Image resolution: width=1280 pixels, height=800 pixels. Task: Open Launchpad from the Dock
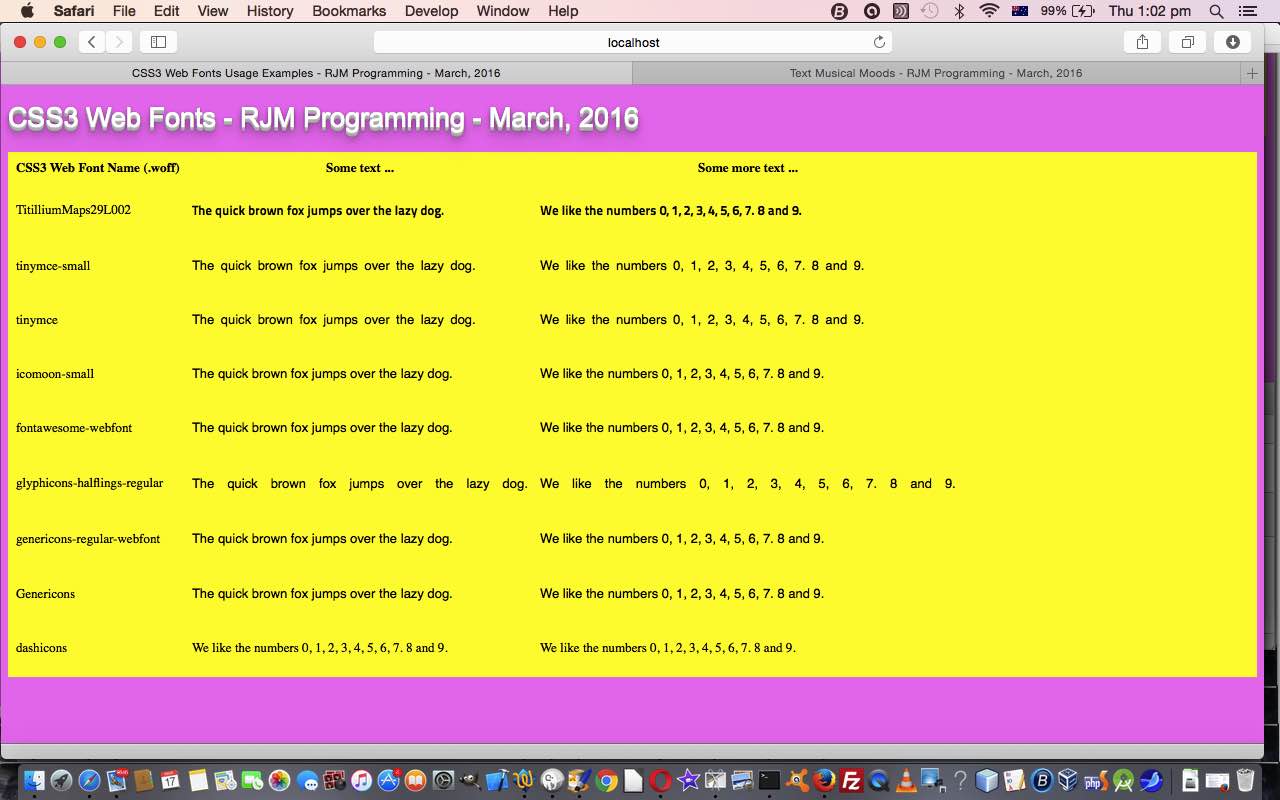tap(61, 780)
